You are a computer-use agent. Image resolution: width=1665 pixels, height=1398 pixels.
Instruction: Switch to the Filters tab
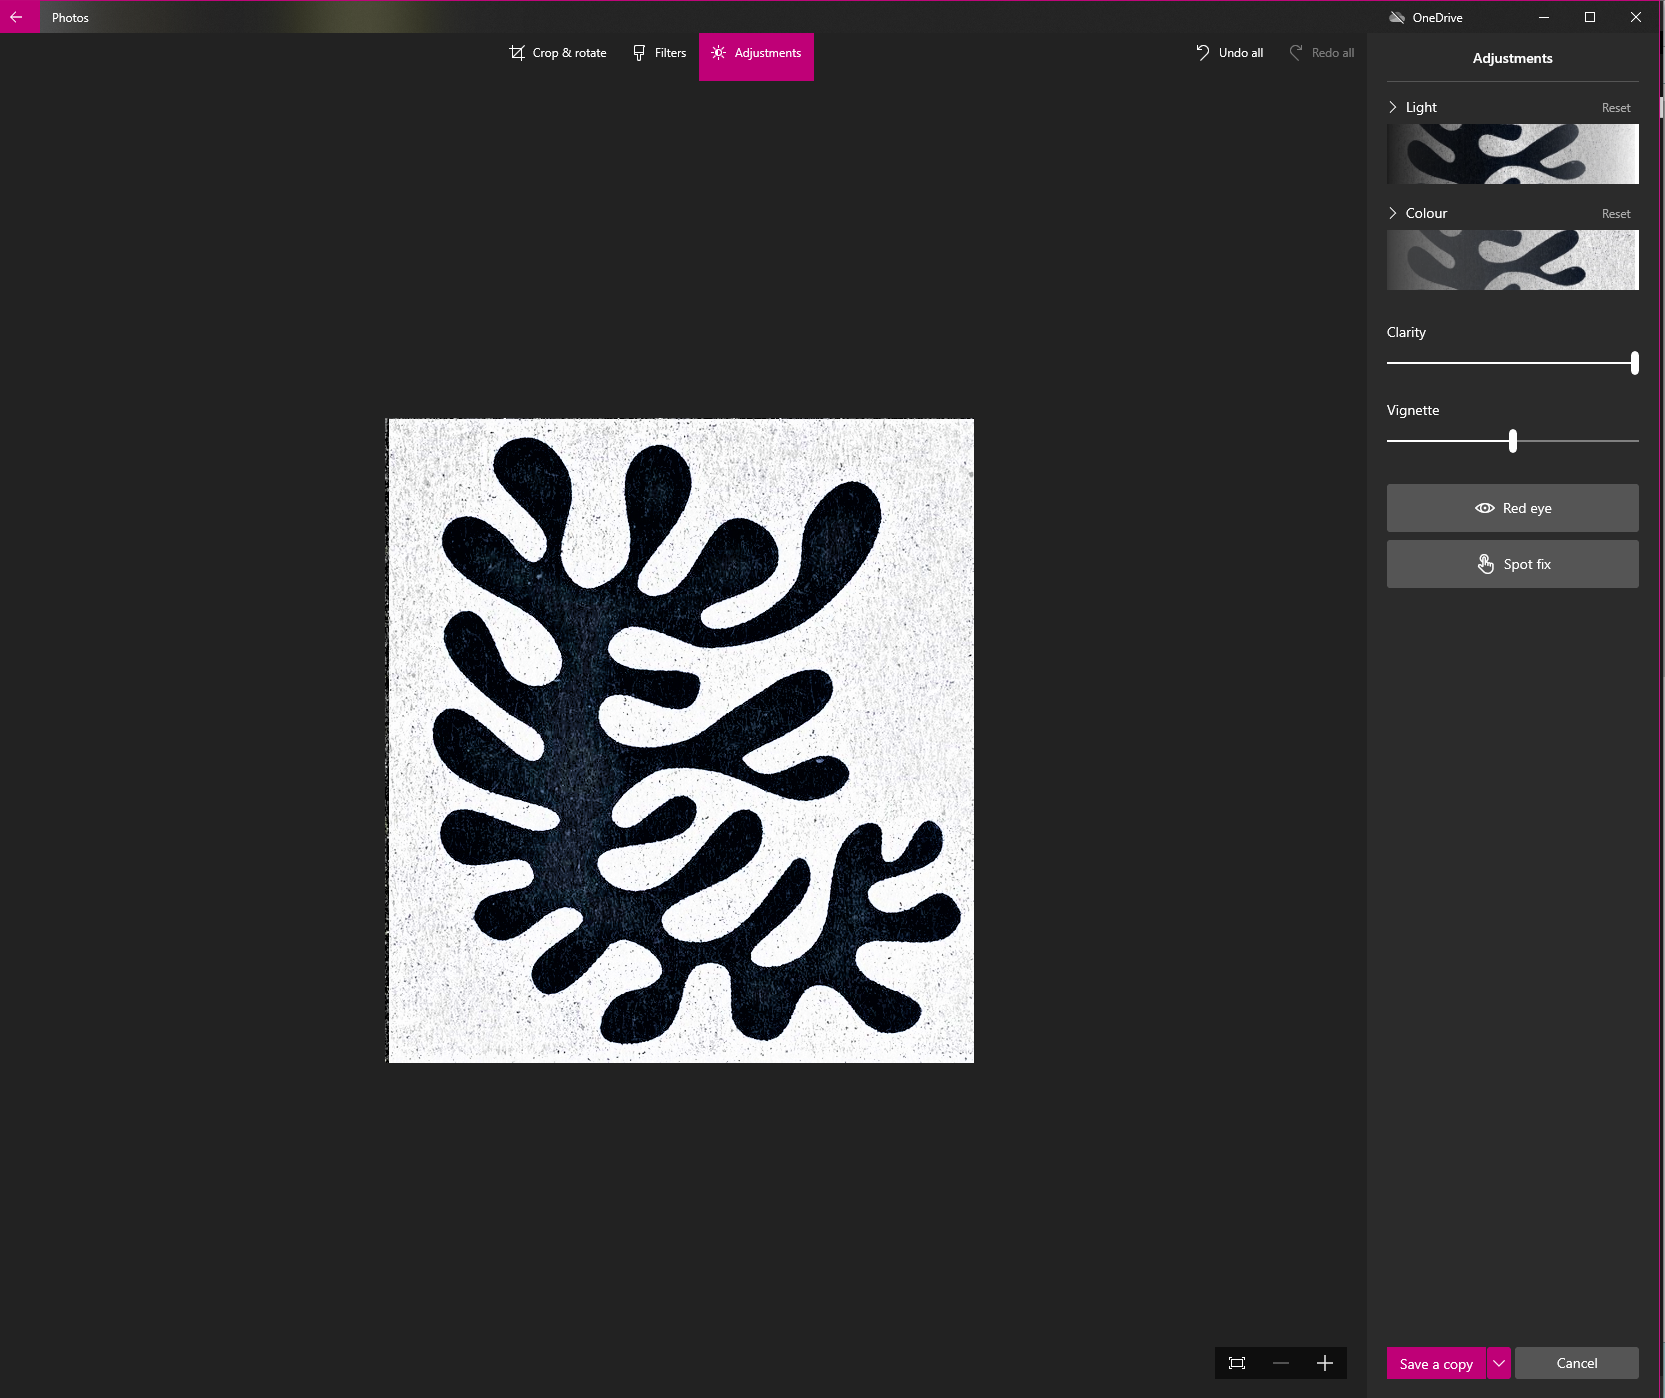pos(659,53)
